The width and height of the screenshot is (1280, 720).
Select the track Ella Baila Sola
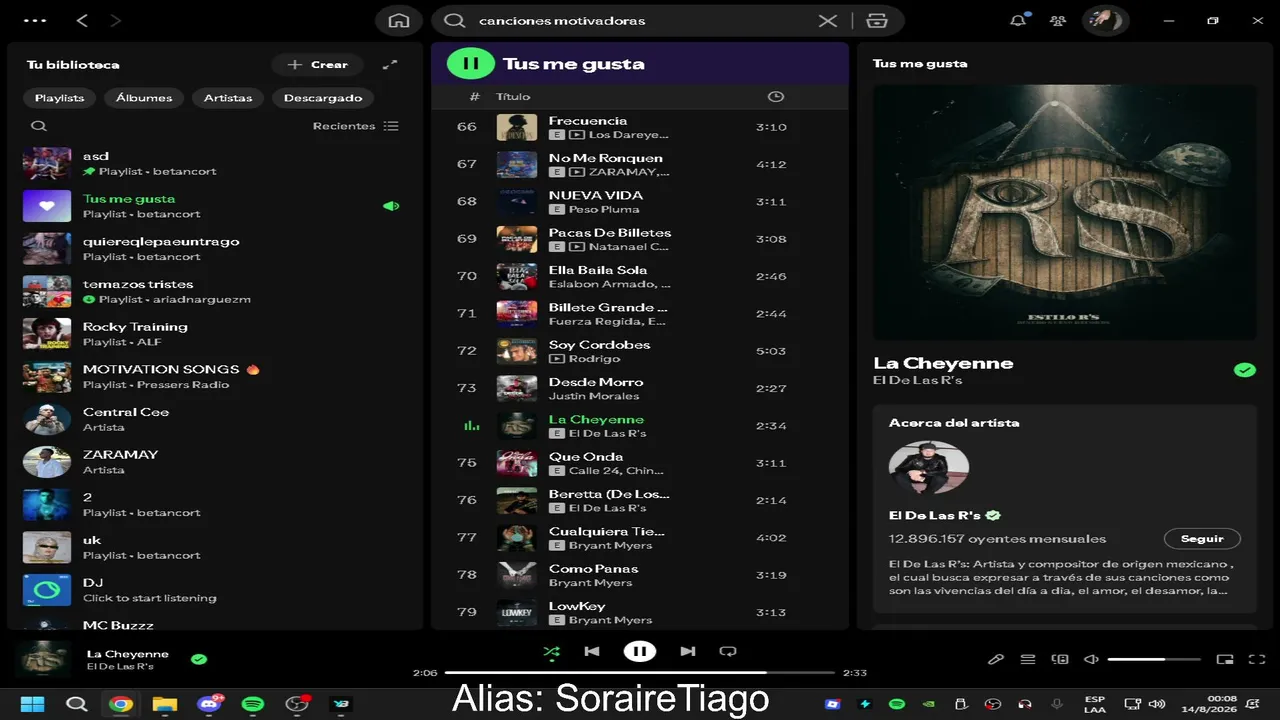640,276
